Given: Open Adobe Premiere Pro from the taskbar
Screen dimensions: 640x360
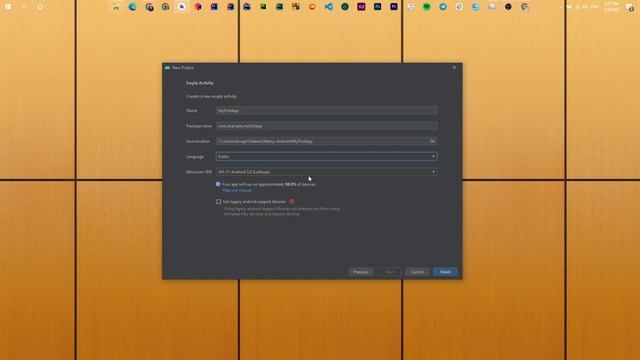Looking at the screenshot, I should coord(394,7).
